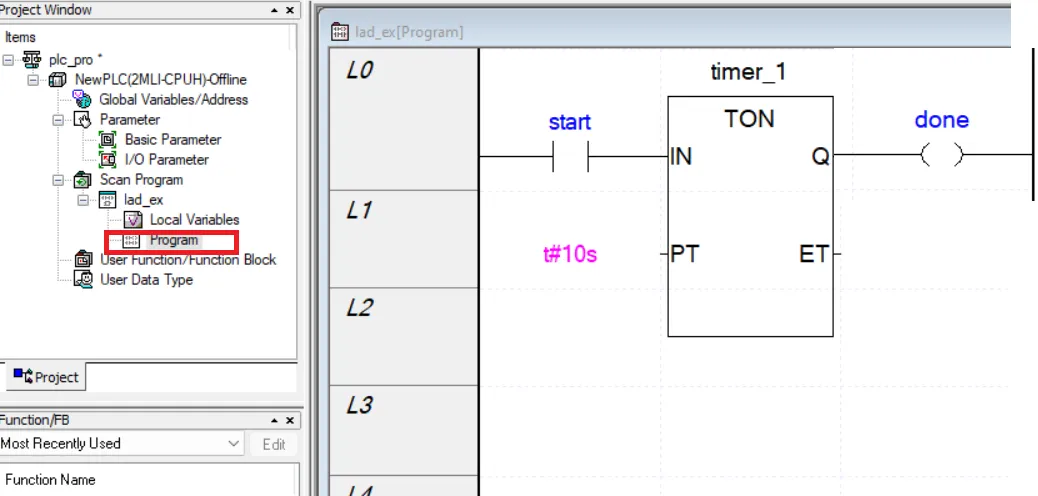Click the ET output pin of TON
The width and height of the screenshot is (1038, 496).
[x=814, y=254]
